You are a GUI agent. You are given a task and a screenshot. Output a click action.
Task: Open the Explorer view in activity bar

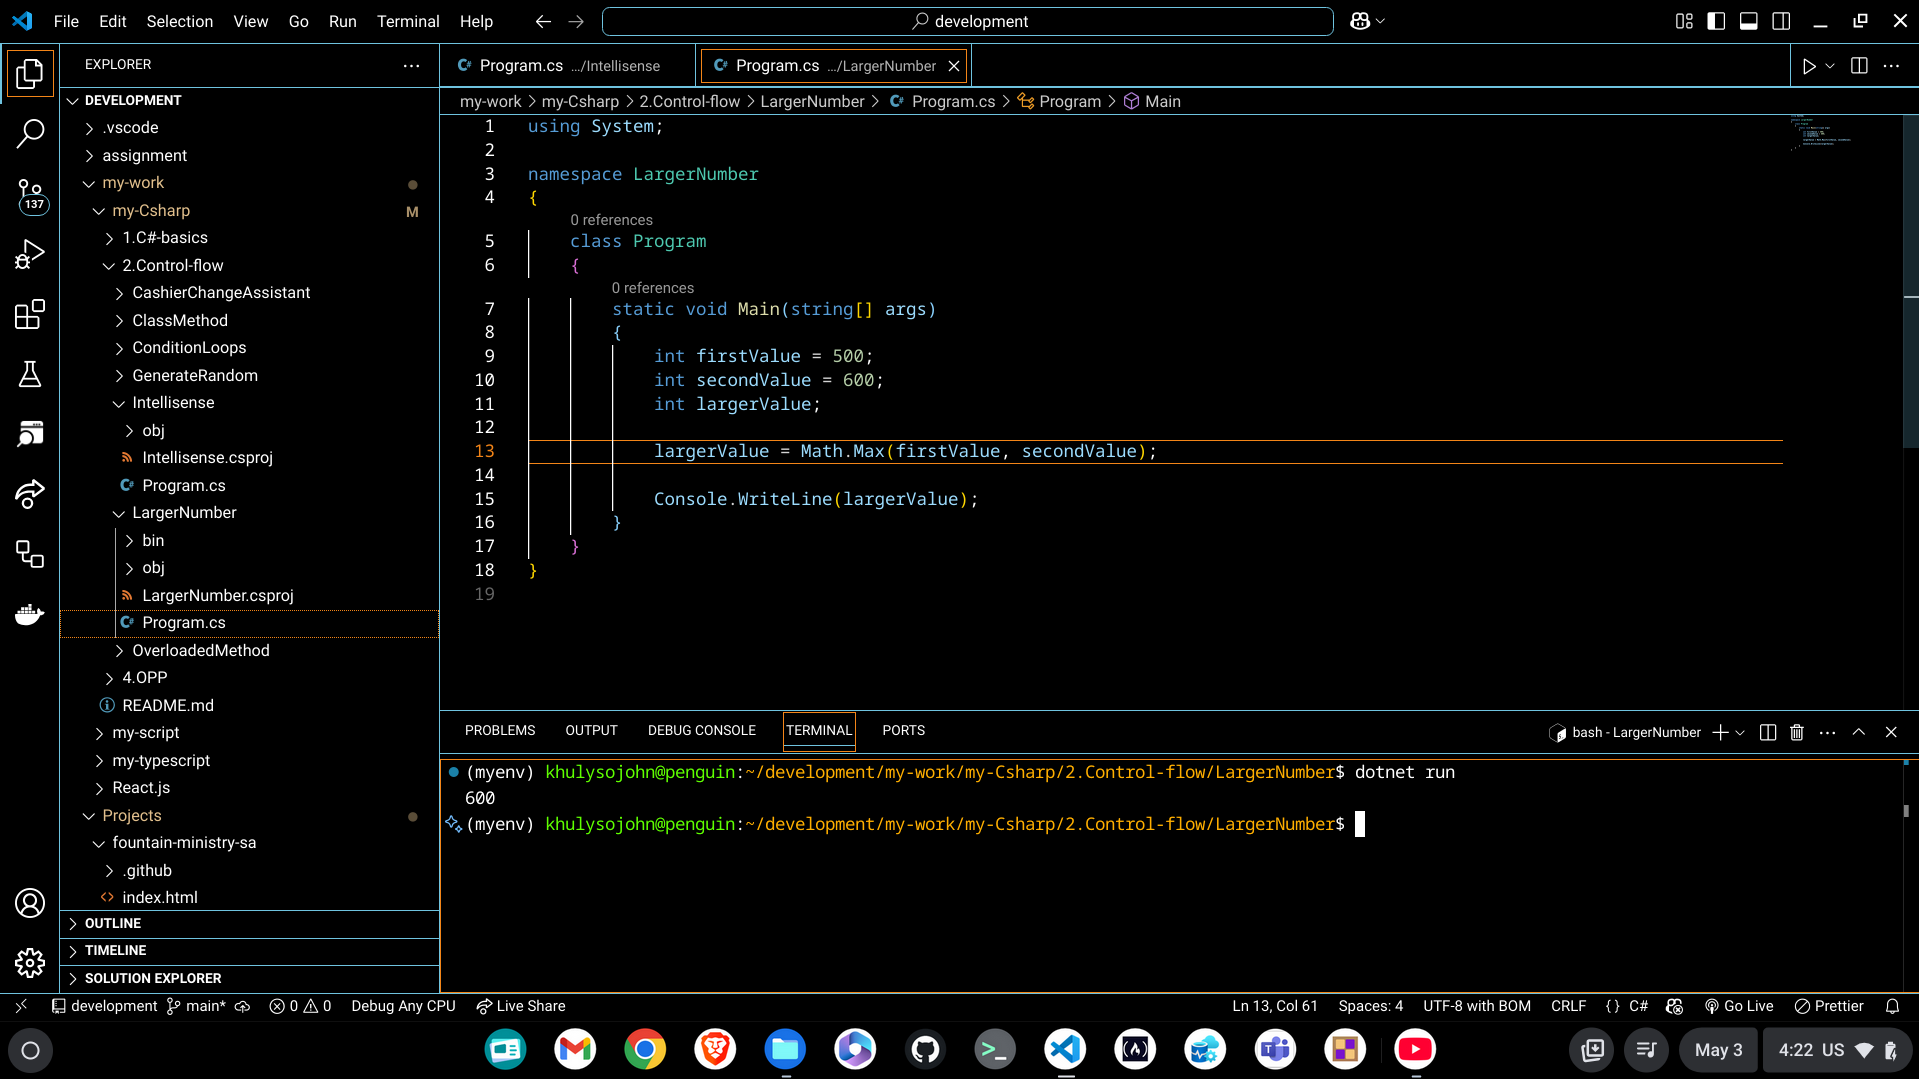(x=30, y=73)
